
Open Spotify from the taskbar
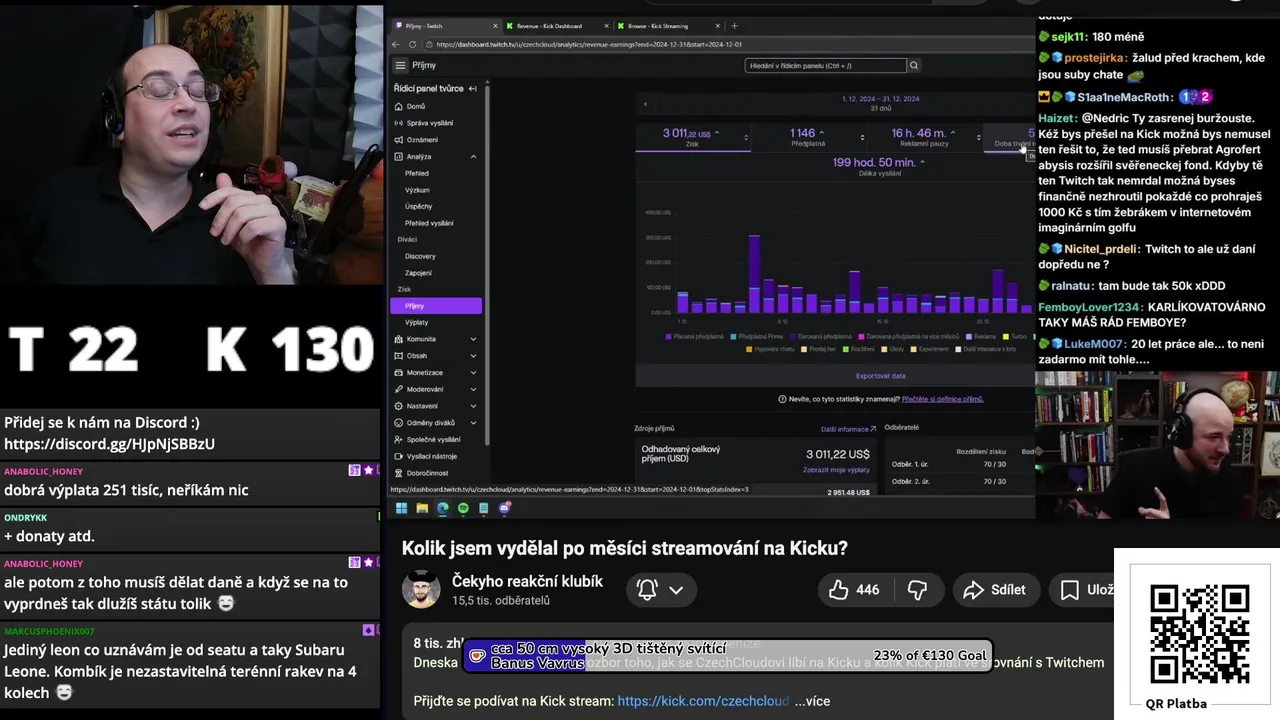pos(463,508)
